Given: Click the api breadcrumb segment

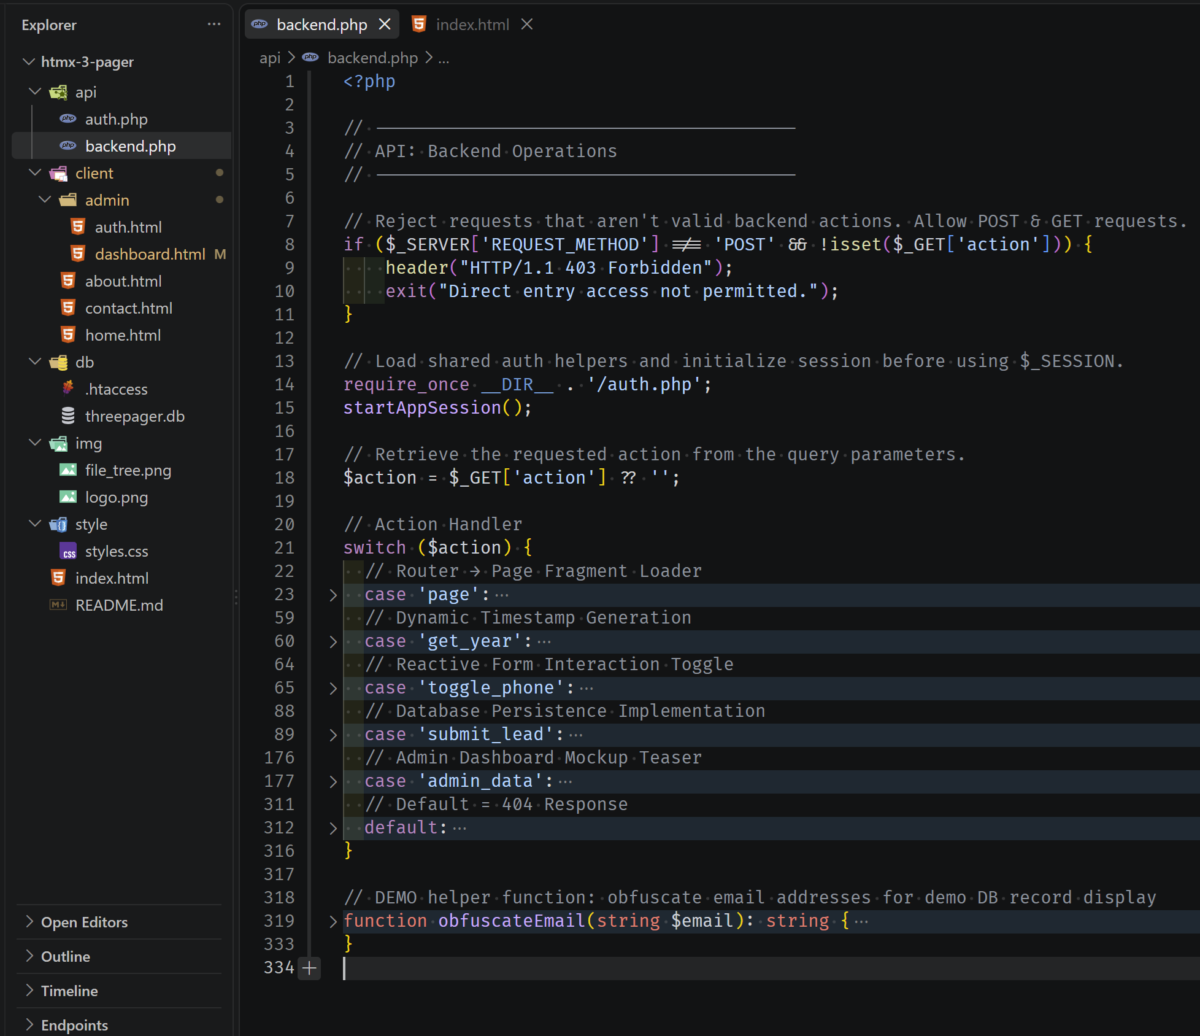Looking at the screenshot, I should [270, 58].
